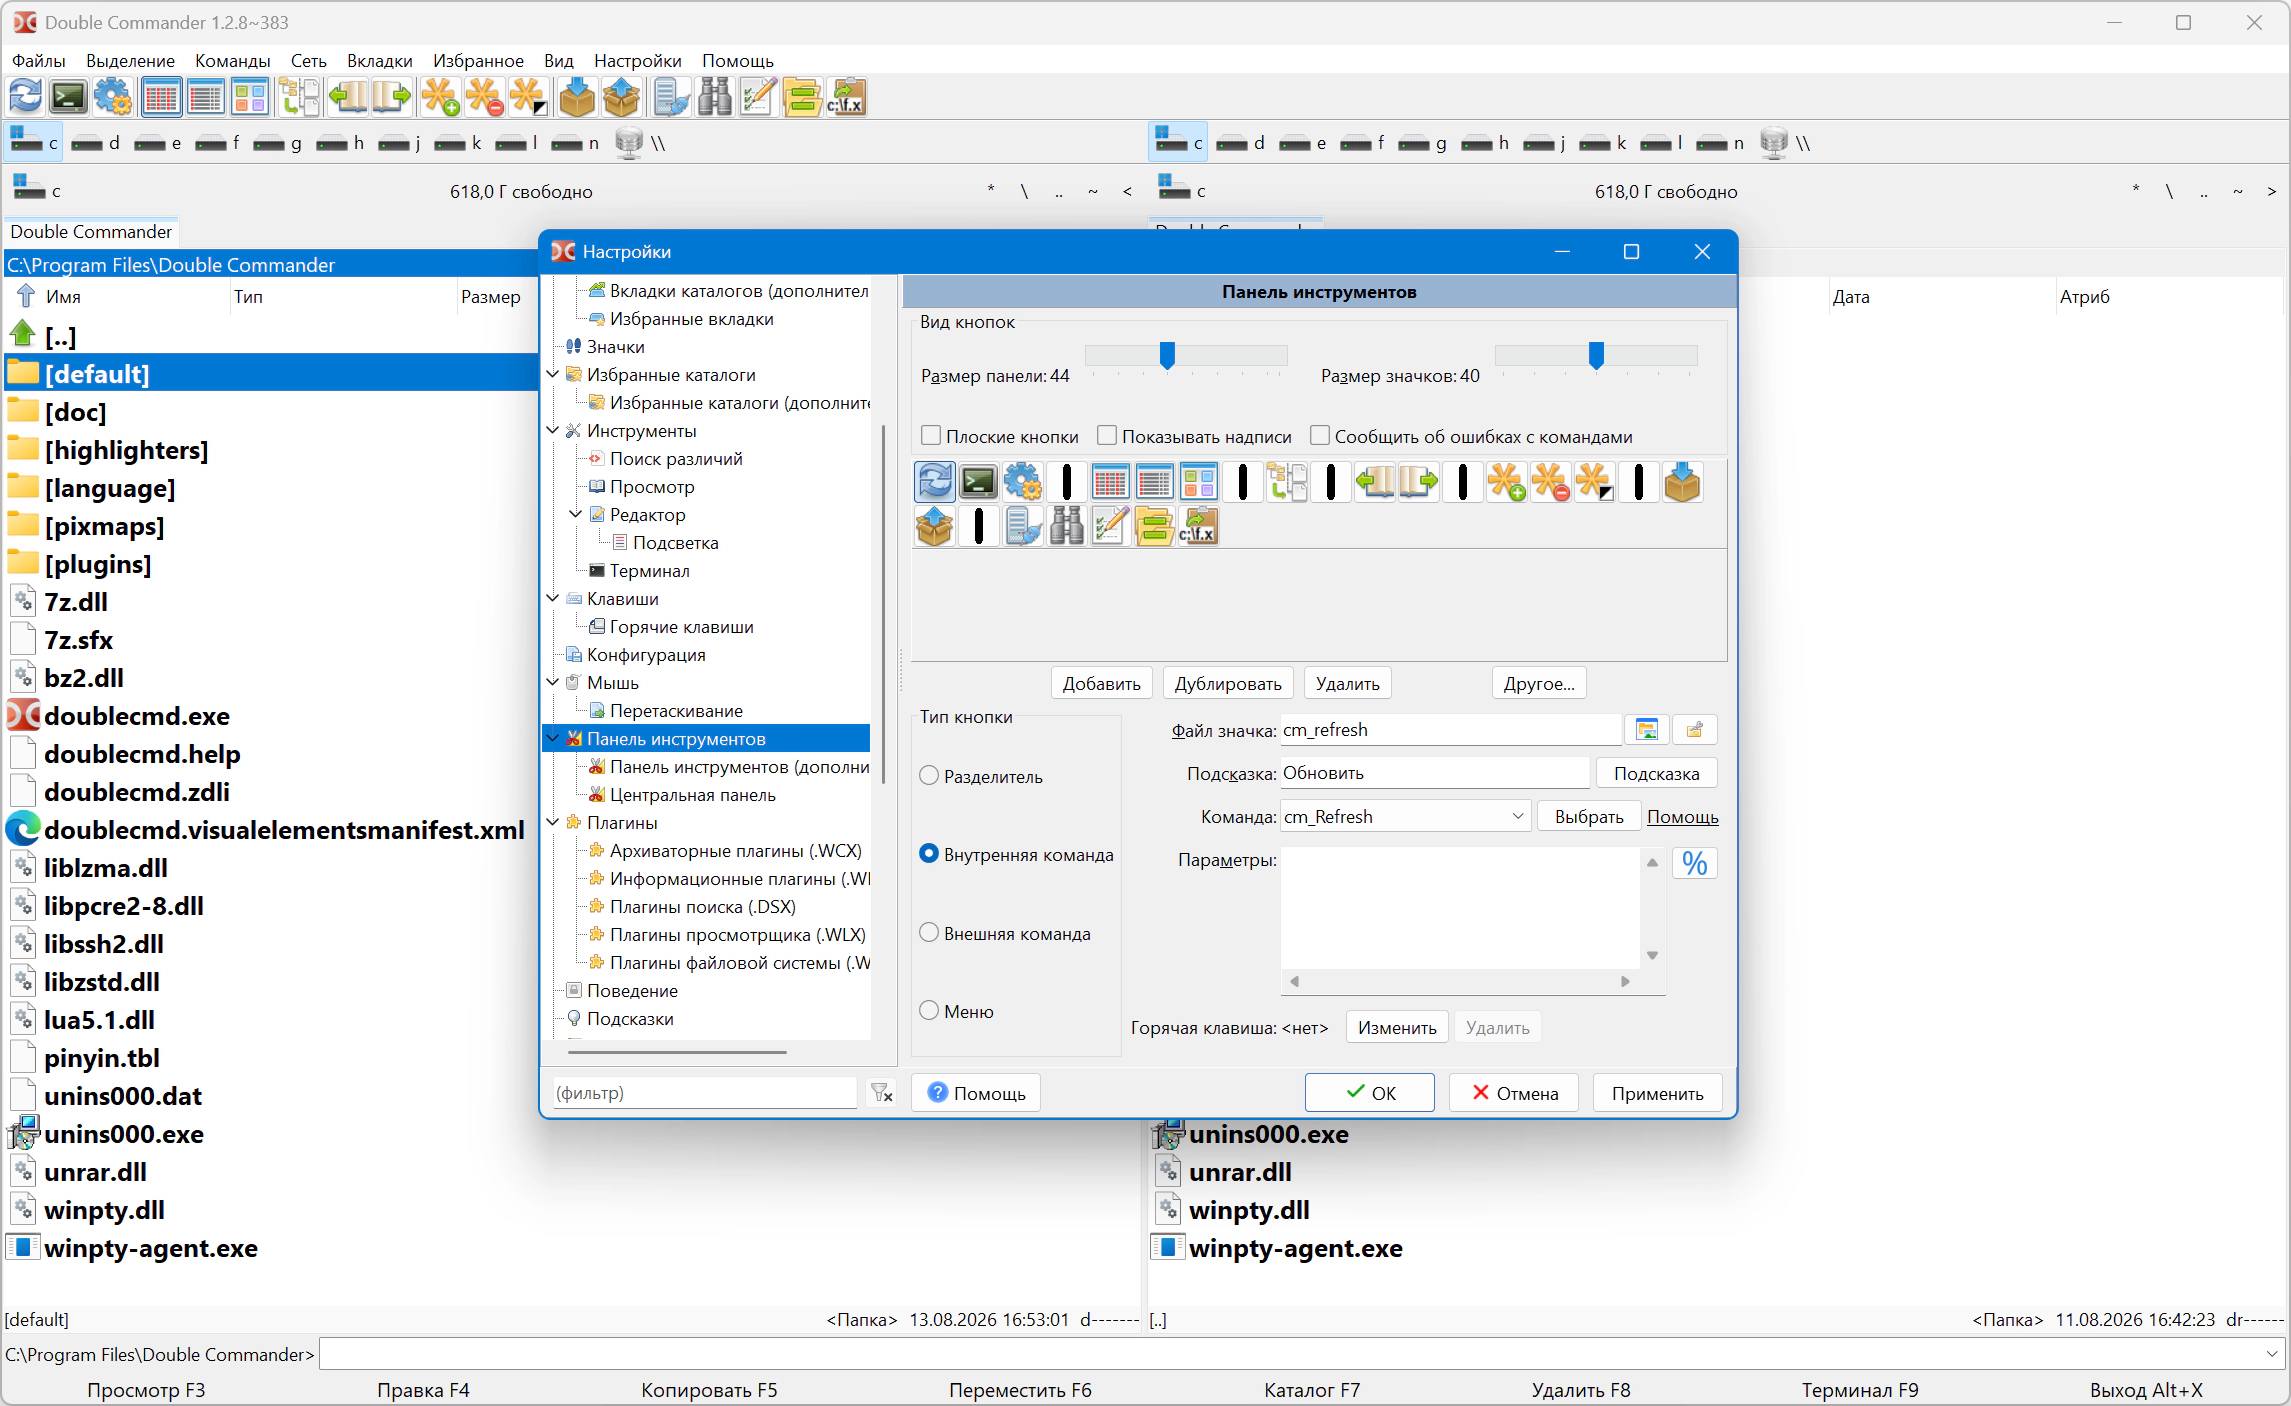Viewport: 2291px width, 1406px height.
Task: Click c:\f.x copy names icon in main toolbar
Action: point(846,97)
